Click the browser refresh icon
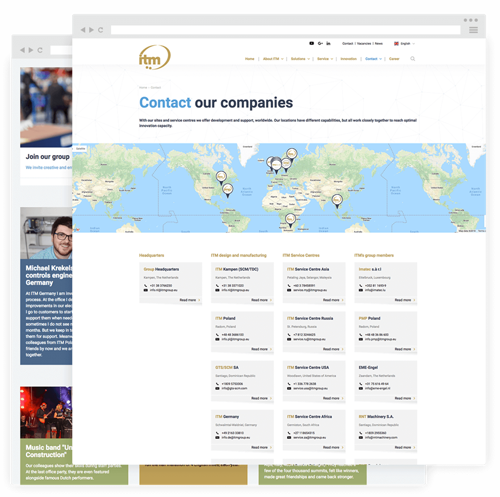 [100, 30]
